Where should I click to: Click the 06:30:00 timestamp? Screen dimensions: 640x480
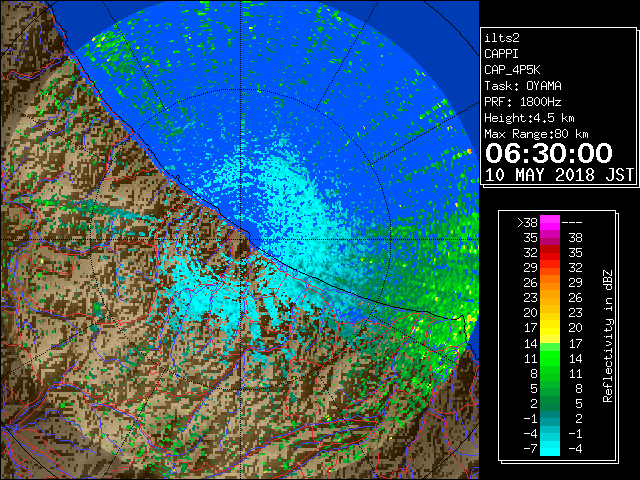[x=549, y=153]
